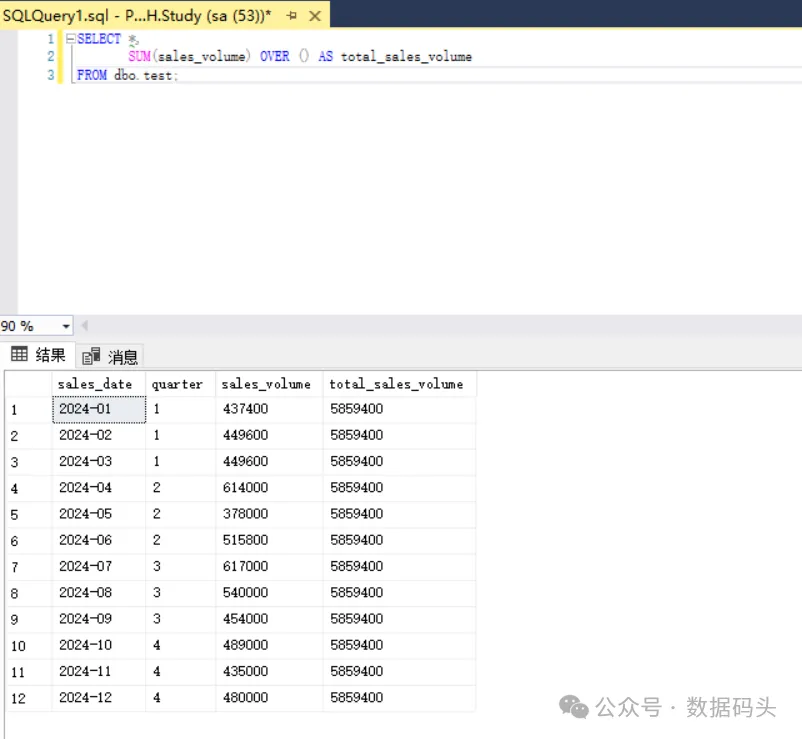Click the FROM keyword on line 3
Viewport: 802px width, 739px height.
92,75
